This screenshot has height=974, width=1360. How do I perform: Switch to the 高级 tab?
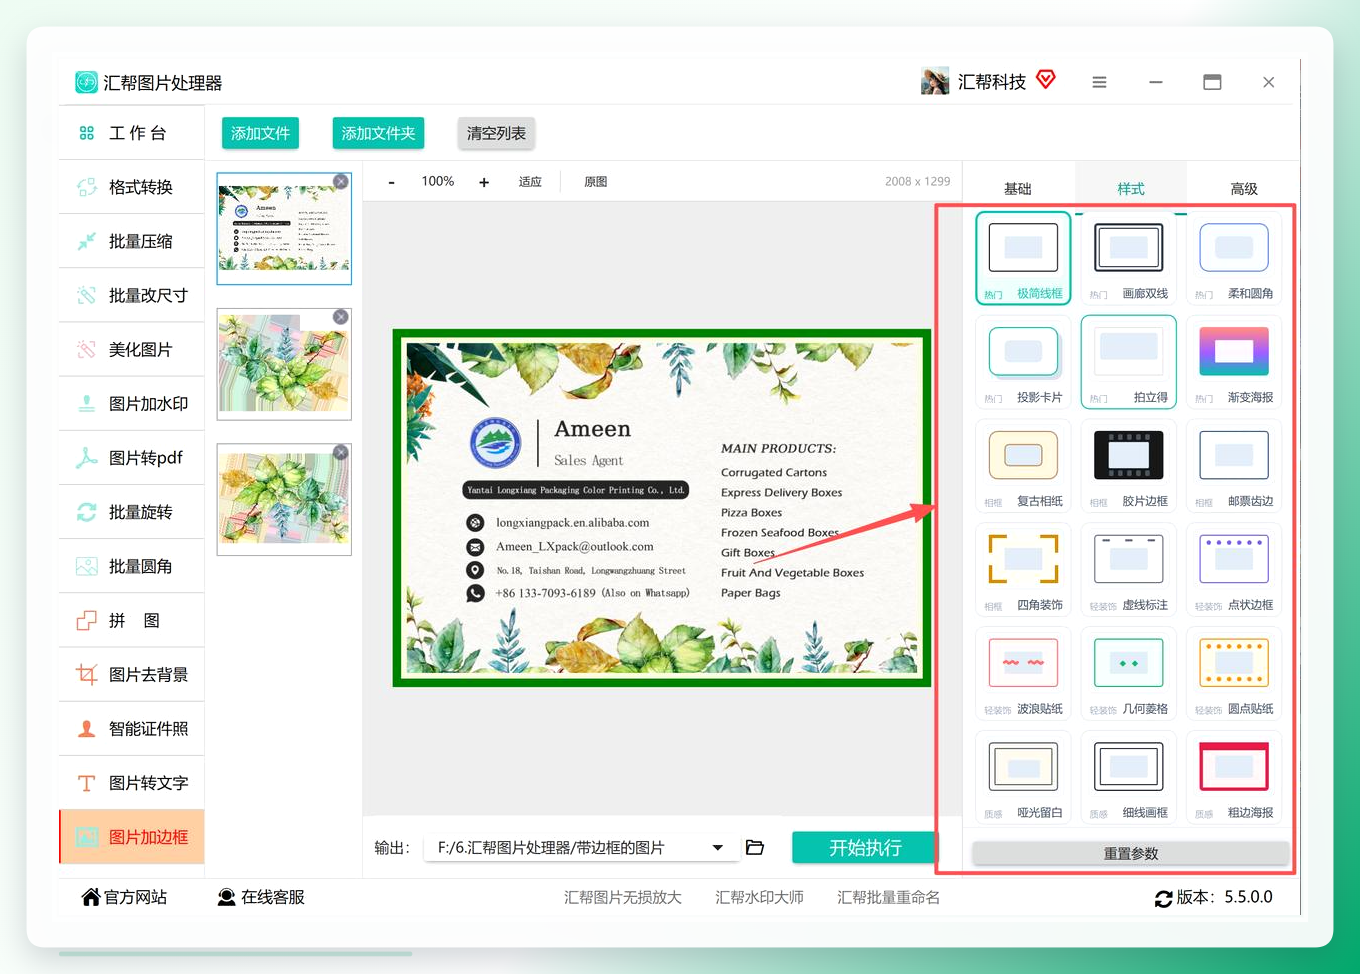click(x=1244, y=188)
